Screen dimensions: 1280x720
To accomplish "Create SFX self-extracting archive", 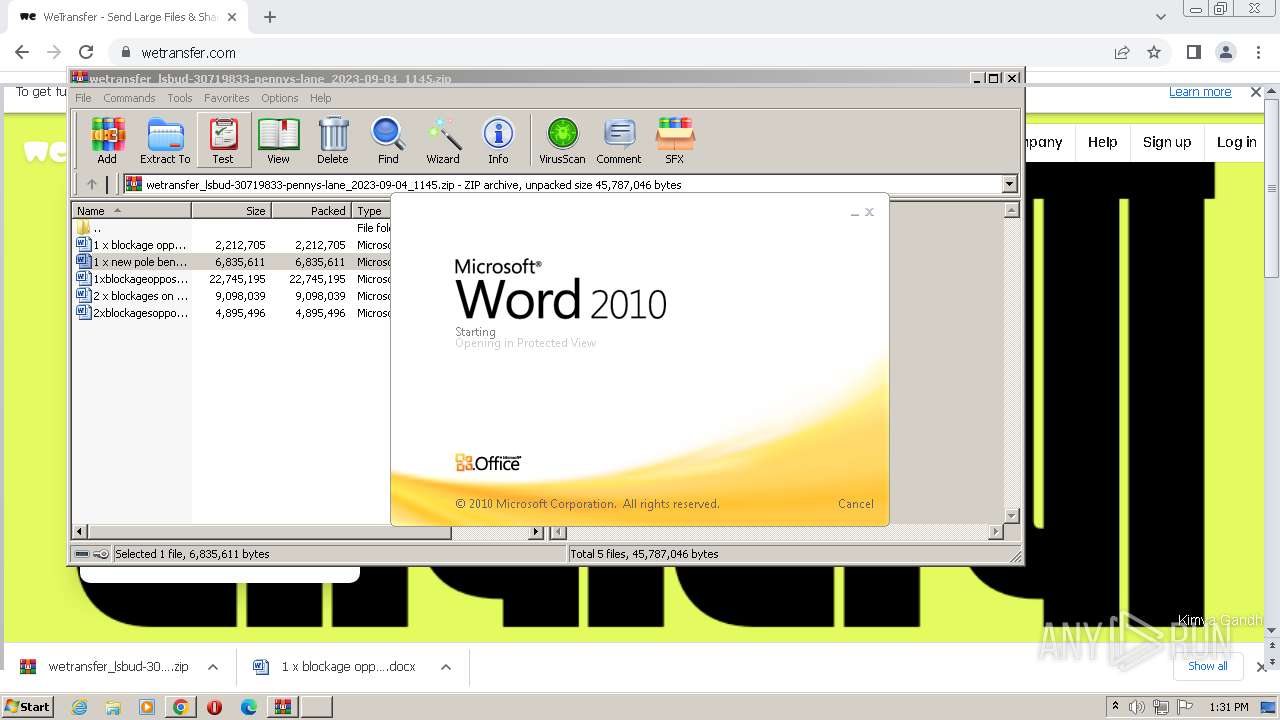I will pos(675,140).
